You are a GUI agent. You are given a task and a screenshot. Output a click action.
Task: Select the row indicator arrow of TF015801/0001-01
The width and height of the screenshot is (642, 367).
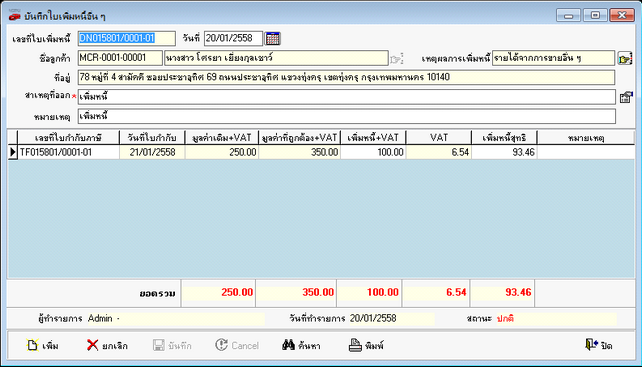click(13, 153)
